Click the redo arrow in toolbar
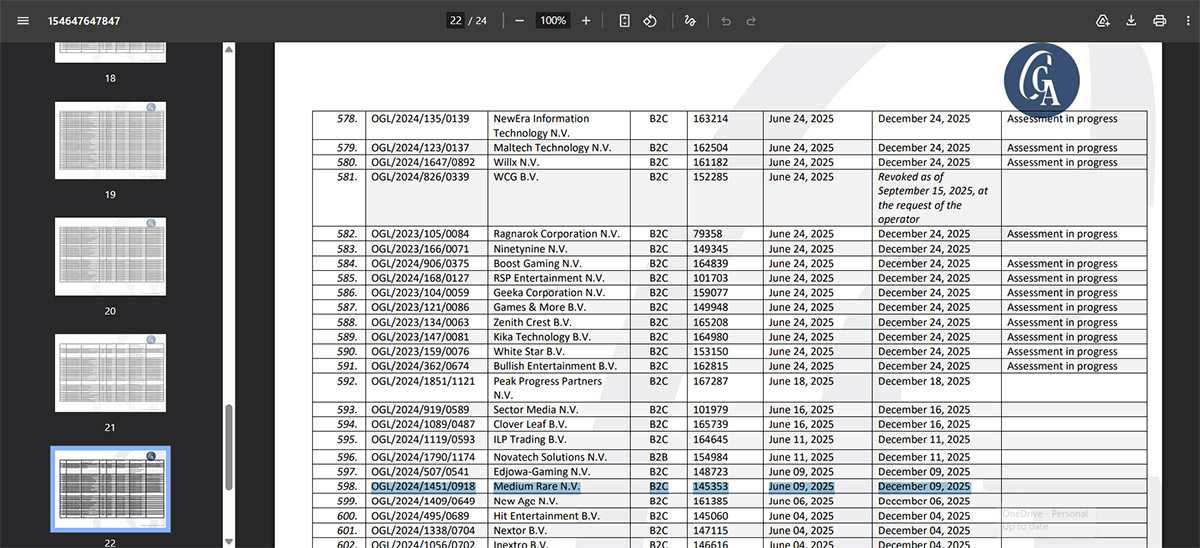 pyautogui.click(x=751, y=21)
